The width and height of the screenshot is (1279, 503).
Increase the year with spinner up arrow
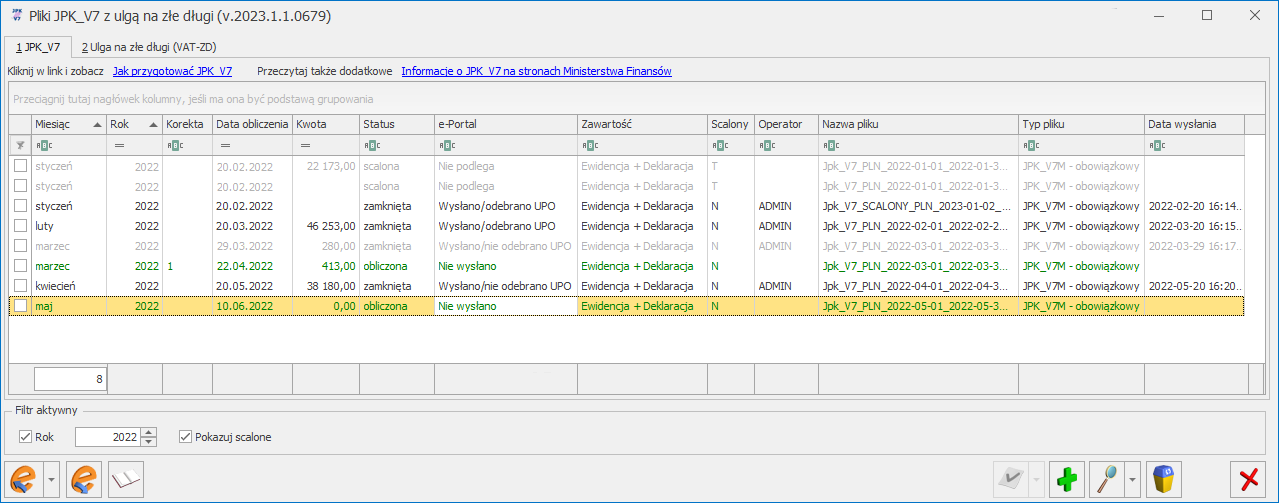pyautogui.click(x=149, y=432)
